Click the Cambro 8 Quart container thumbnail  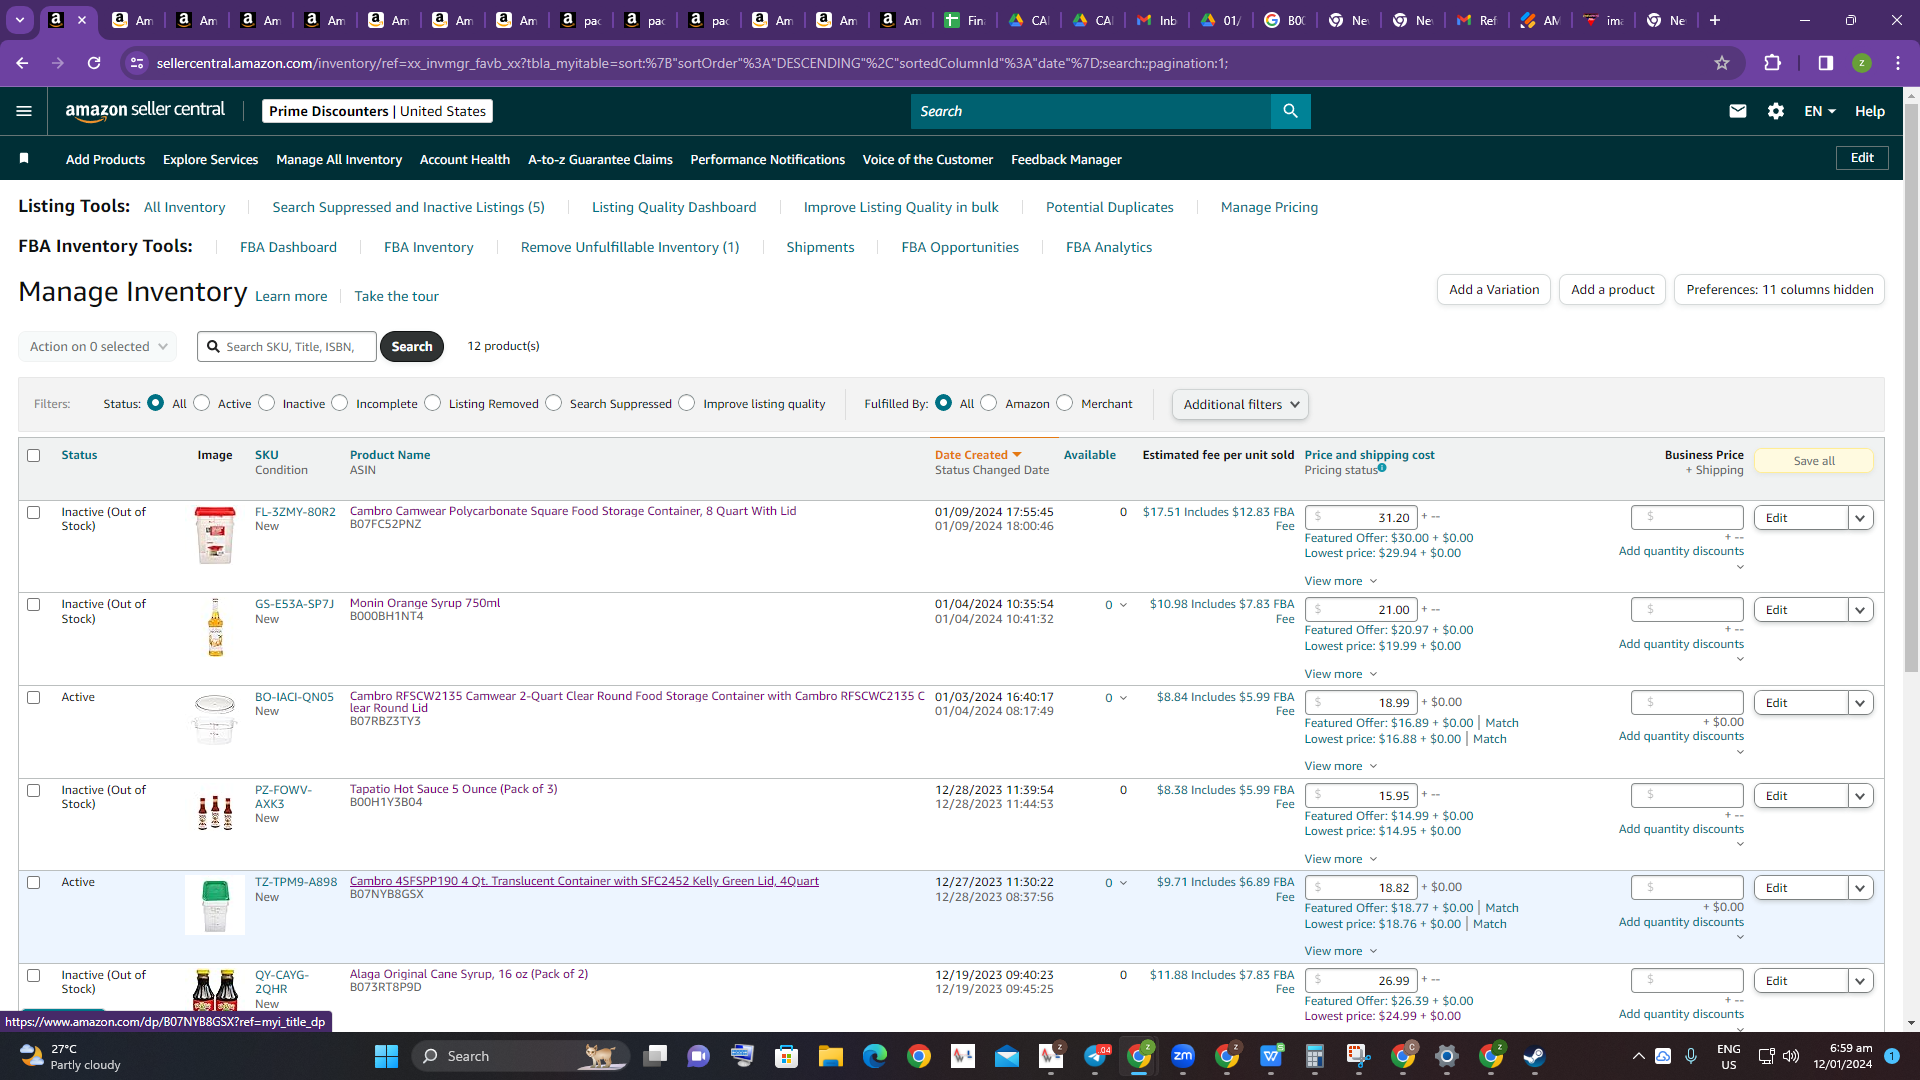pyautogui.click(x=215, y=535)
